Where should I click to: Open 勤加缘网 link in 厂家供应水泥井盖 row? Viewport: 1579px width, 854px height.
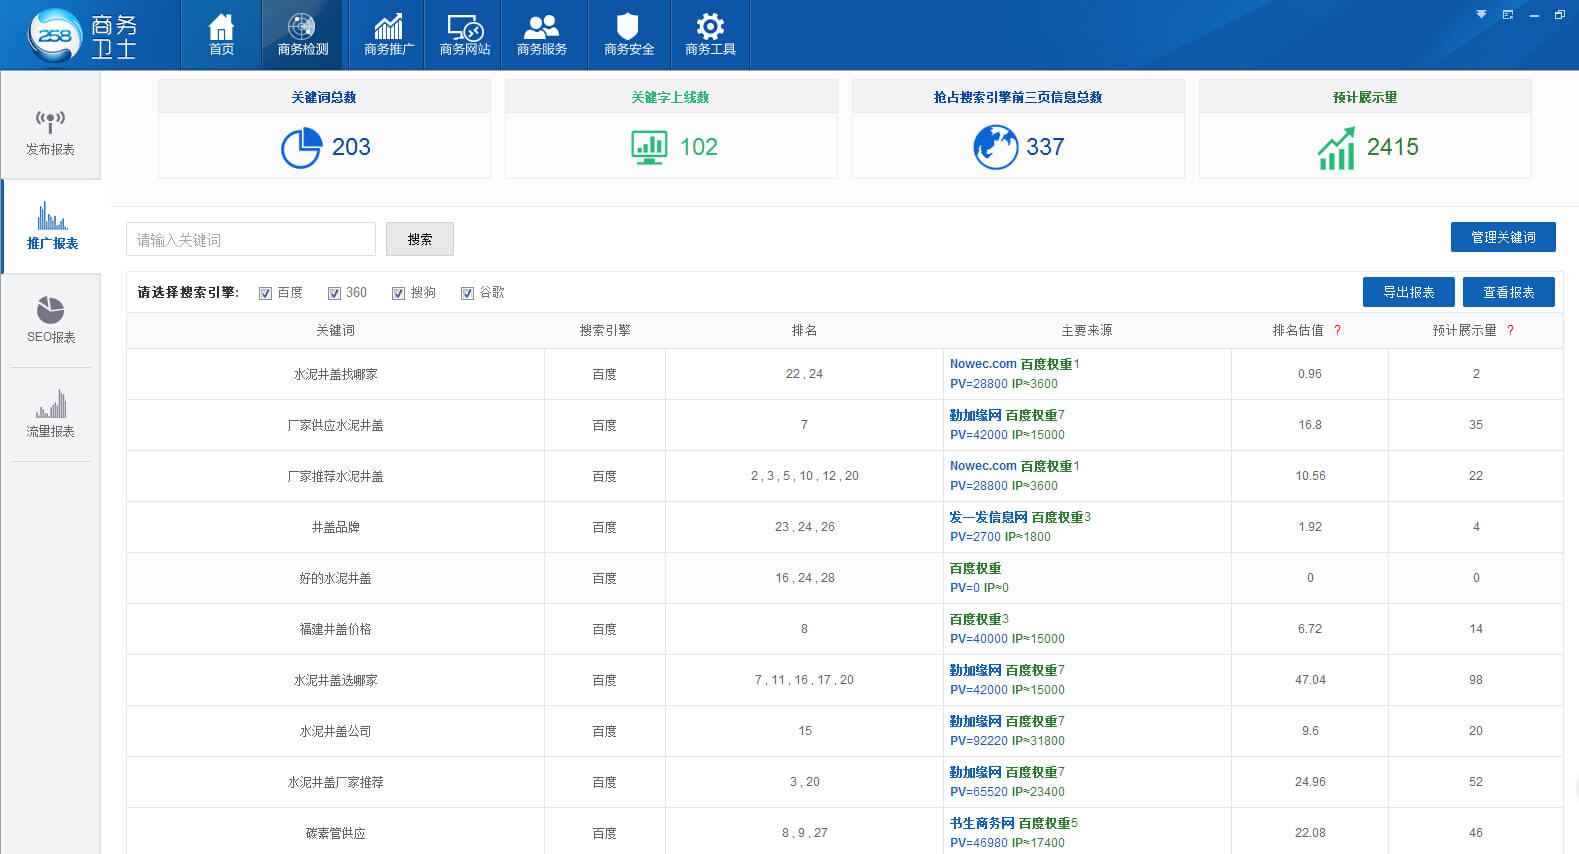point(975,415)
